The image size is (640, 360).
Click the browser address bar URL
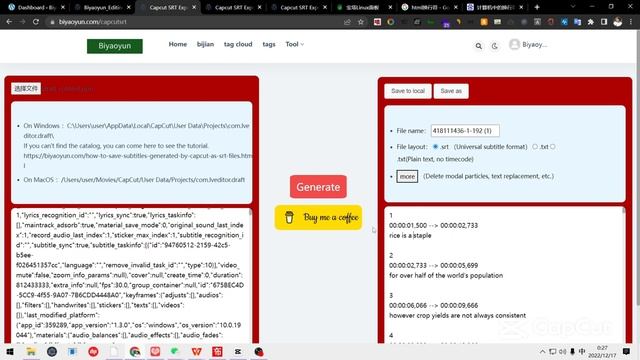[x=93, y=22]
